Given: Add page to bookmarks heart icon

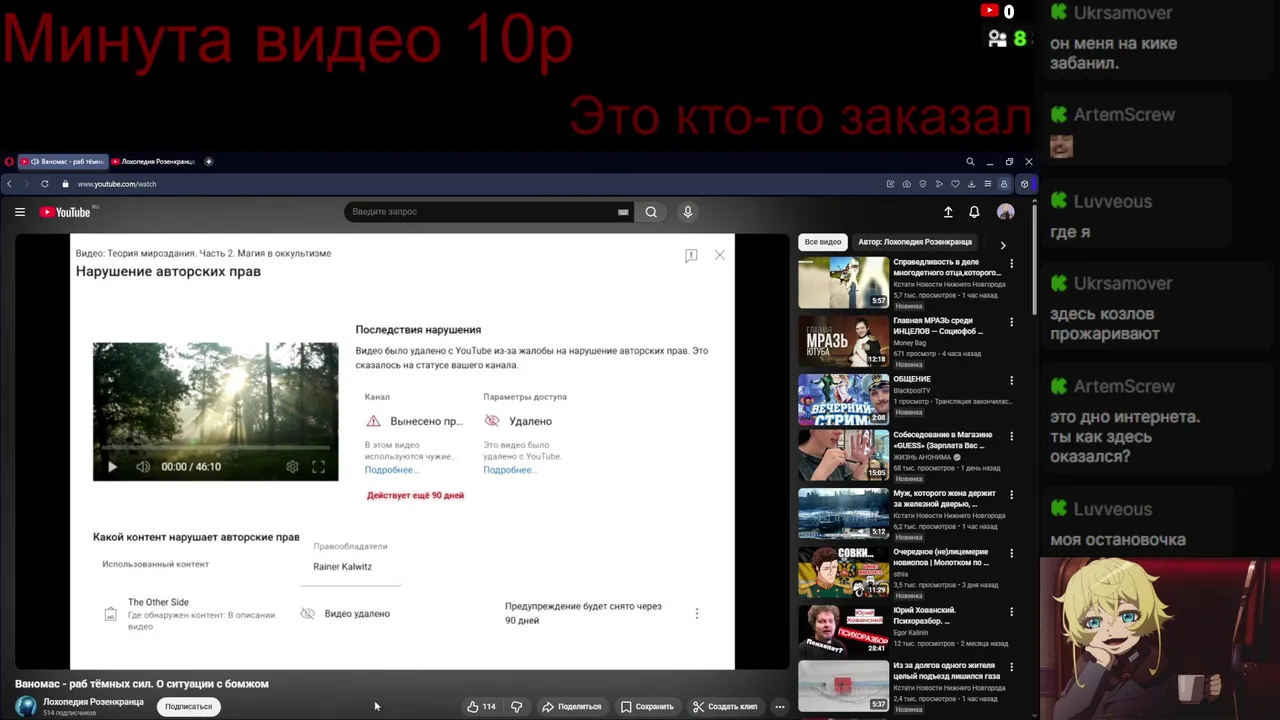Looking at the screenshot, I should click(x=955, y=184).
